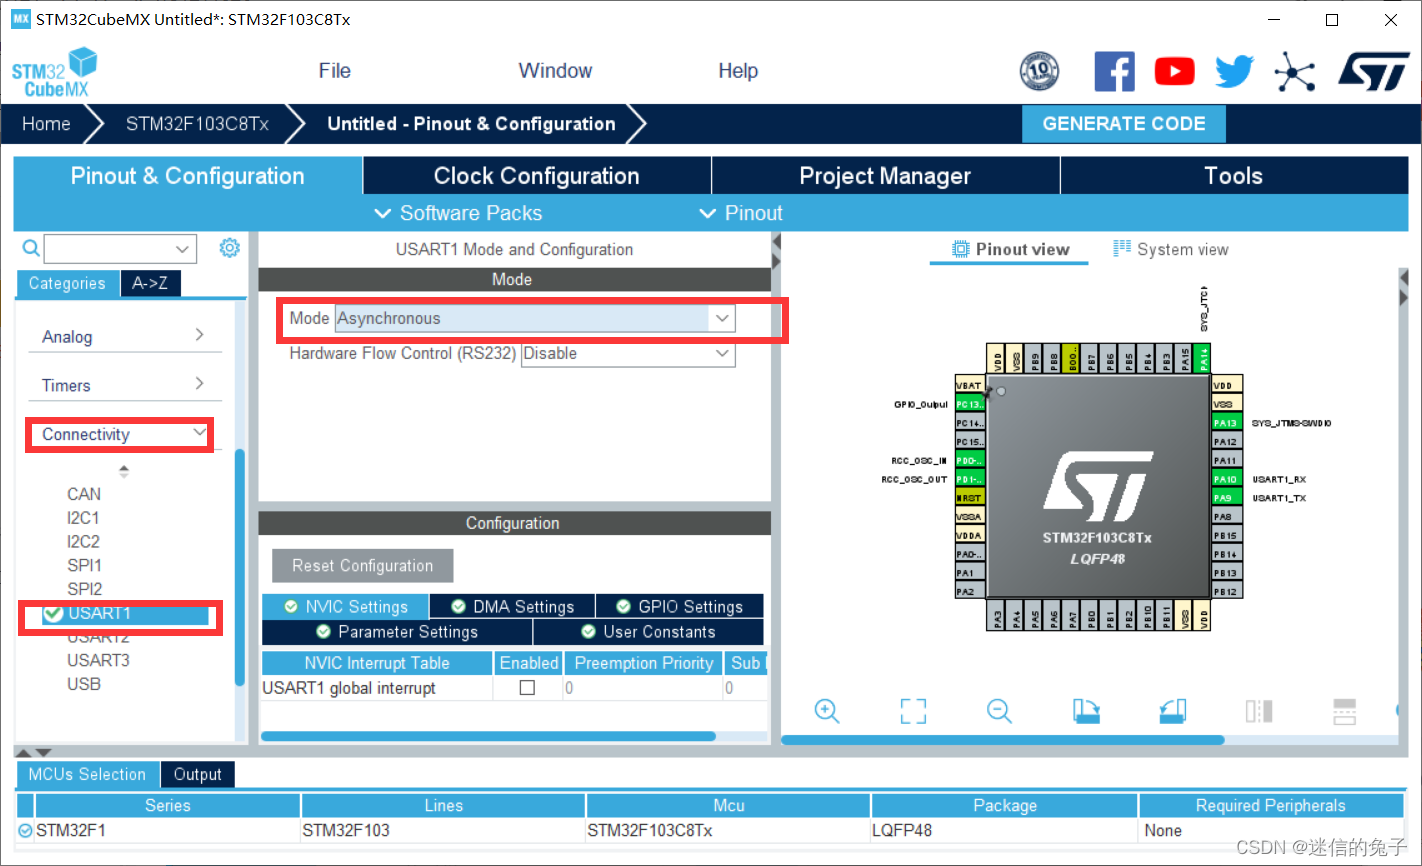Image resolution: width=1422 pixels, height=866 pixels.
Task: Open the Parameter Settings tab
Action: pos(397,632)
